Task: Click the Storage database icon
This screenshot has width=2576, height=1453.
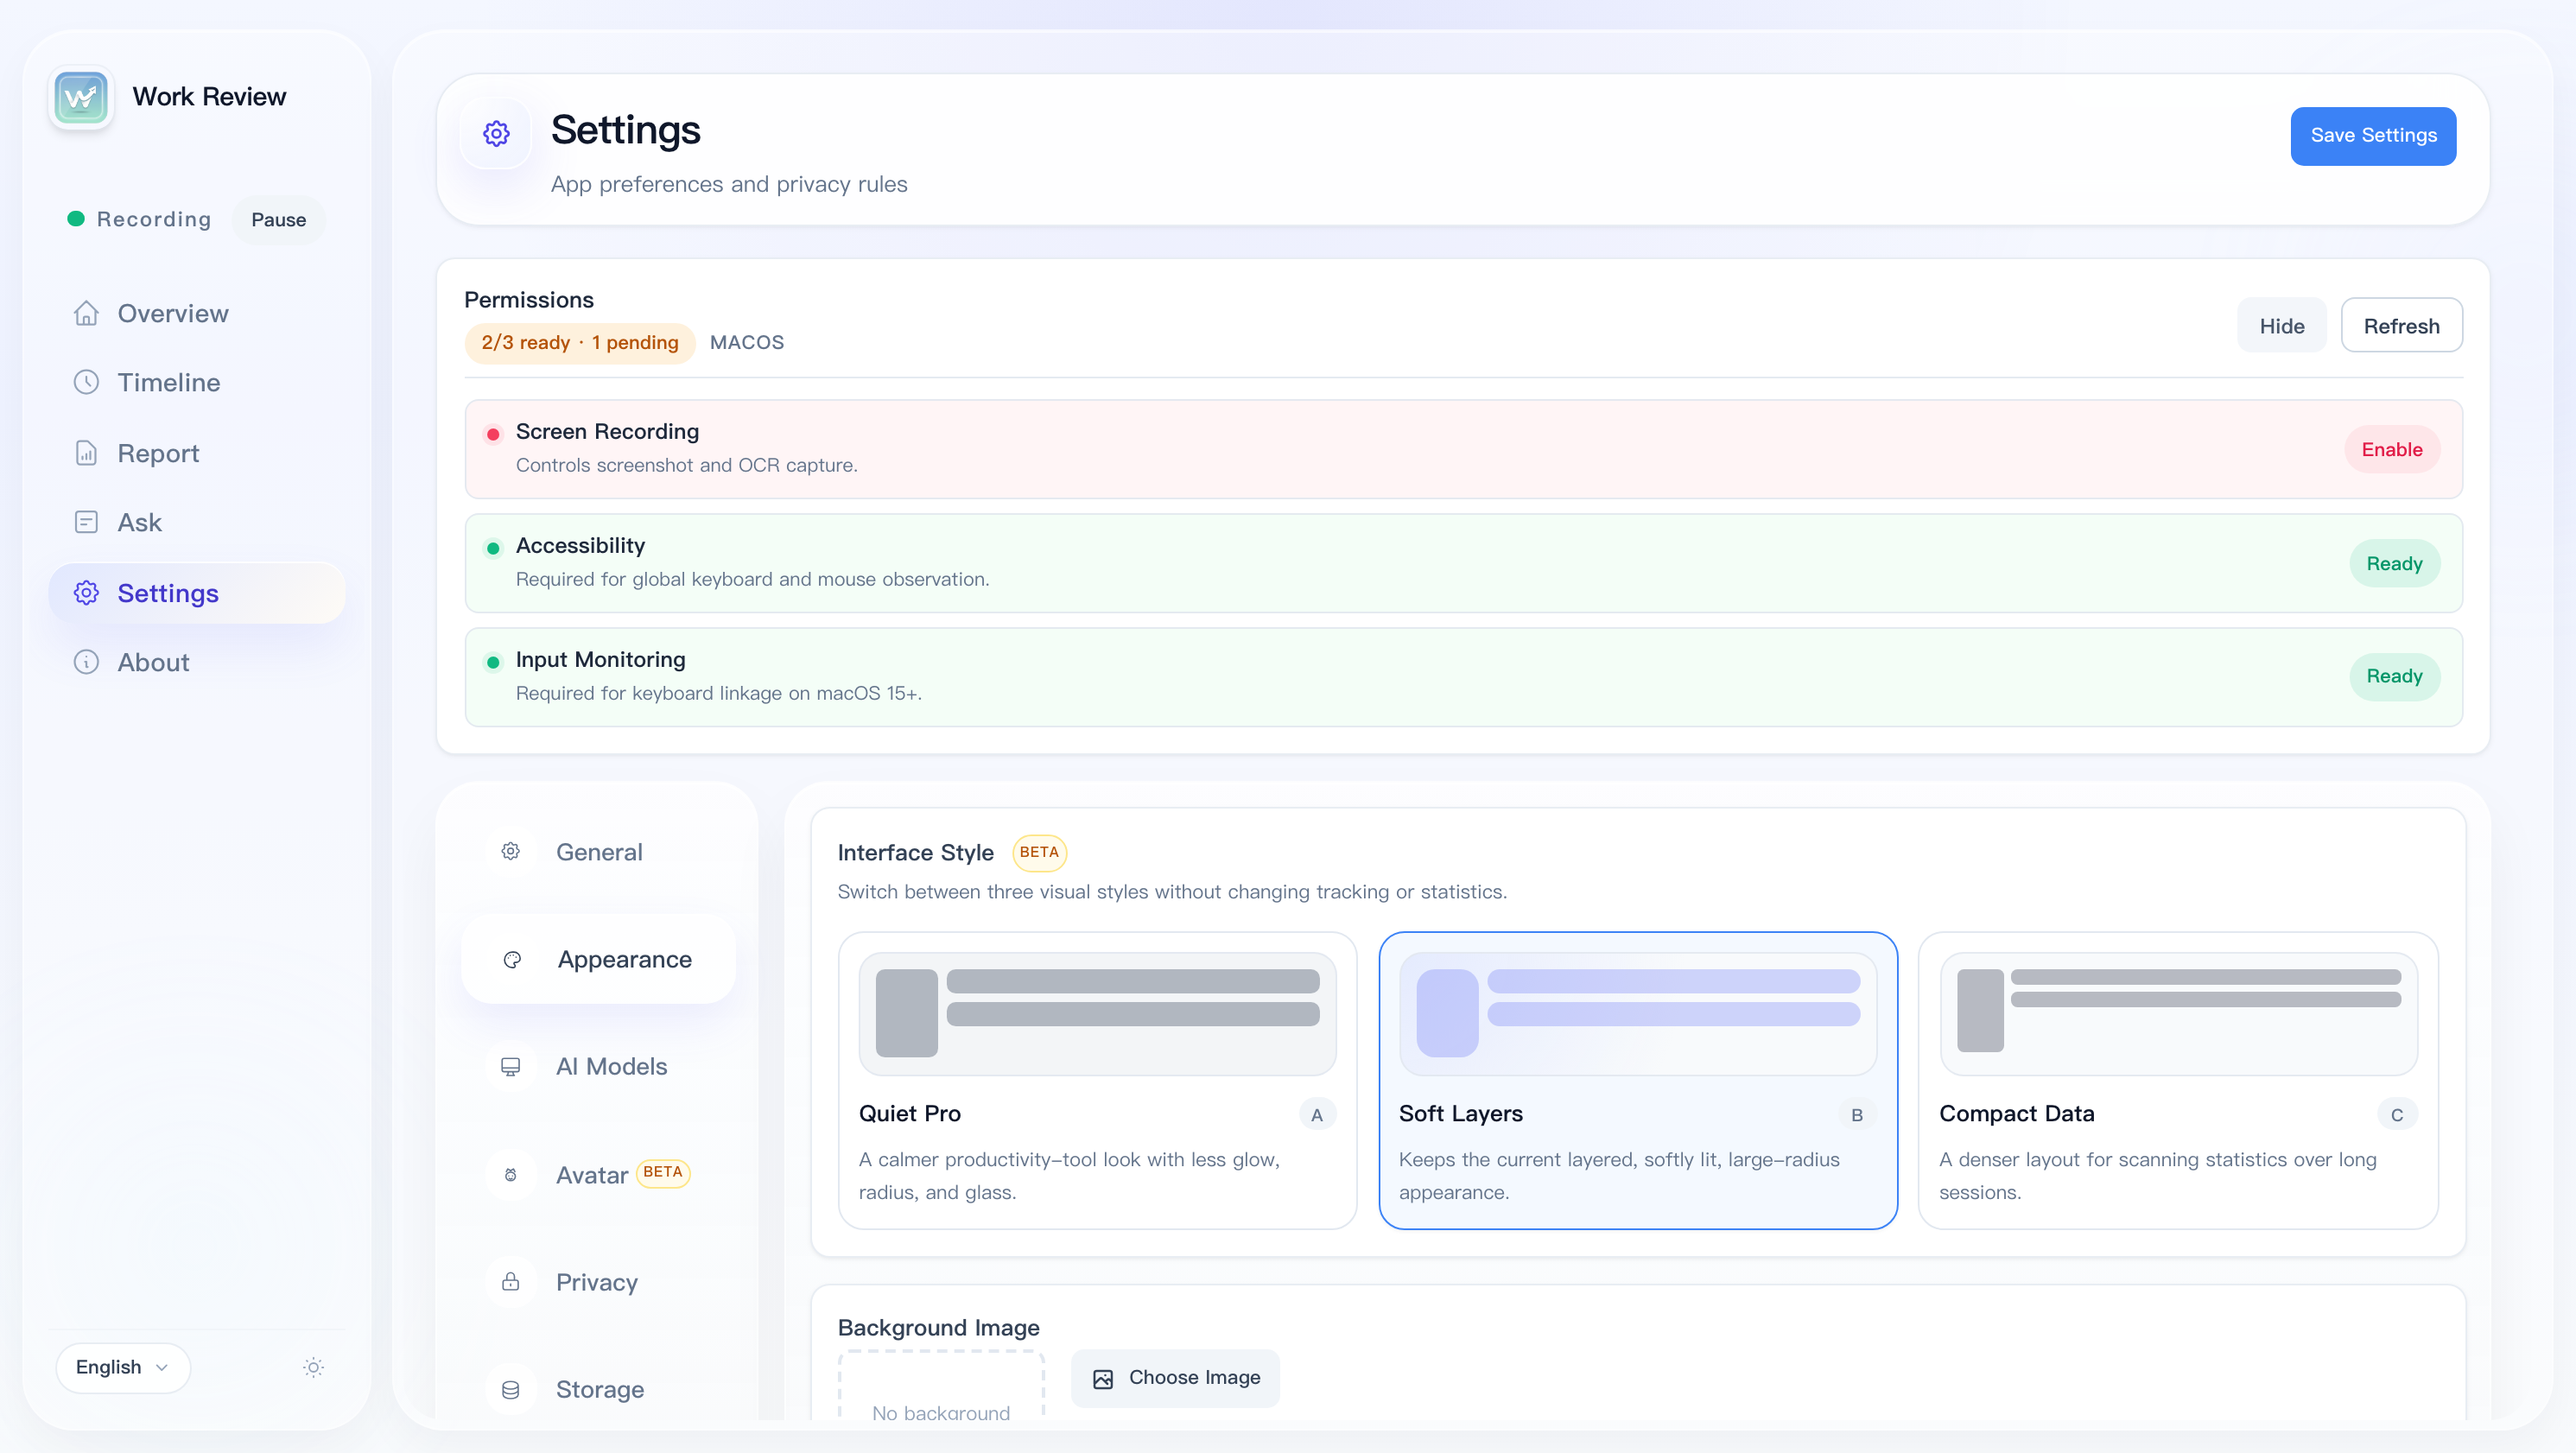Action: [x=511, y=1390]
